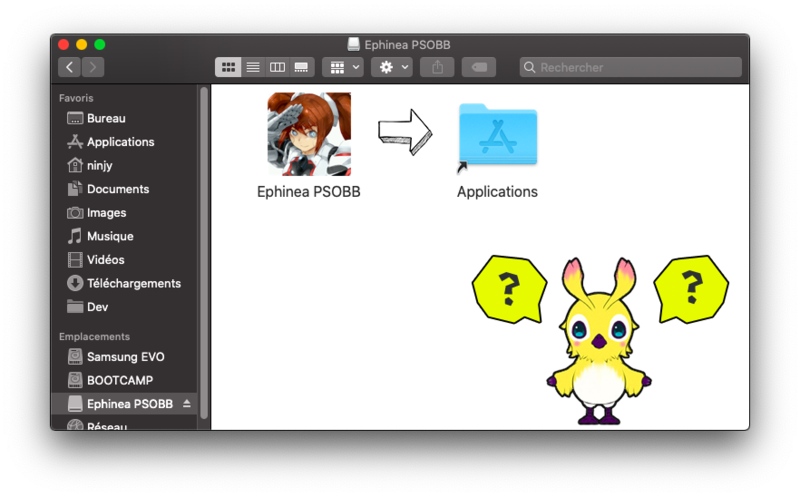Image resolution: width=800 pixels, height=497 pixels.
Task: Focus the Rechercher search field
Action: click(x=631, y=67)
